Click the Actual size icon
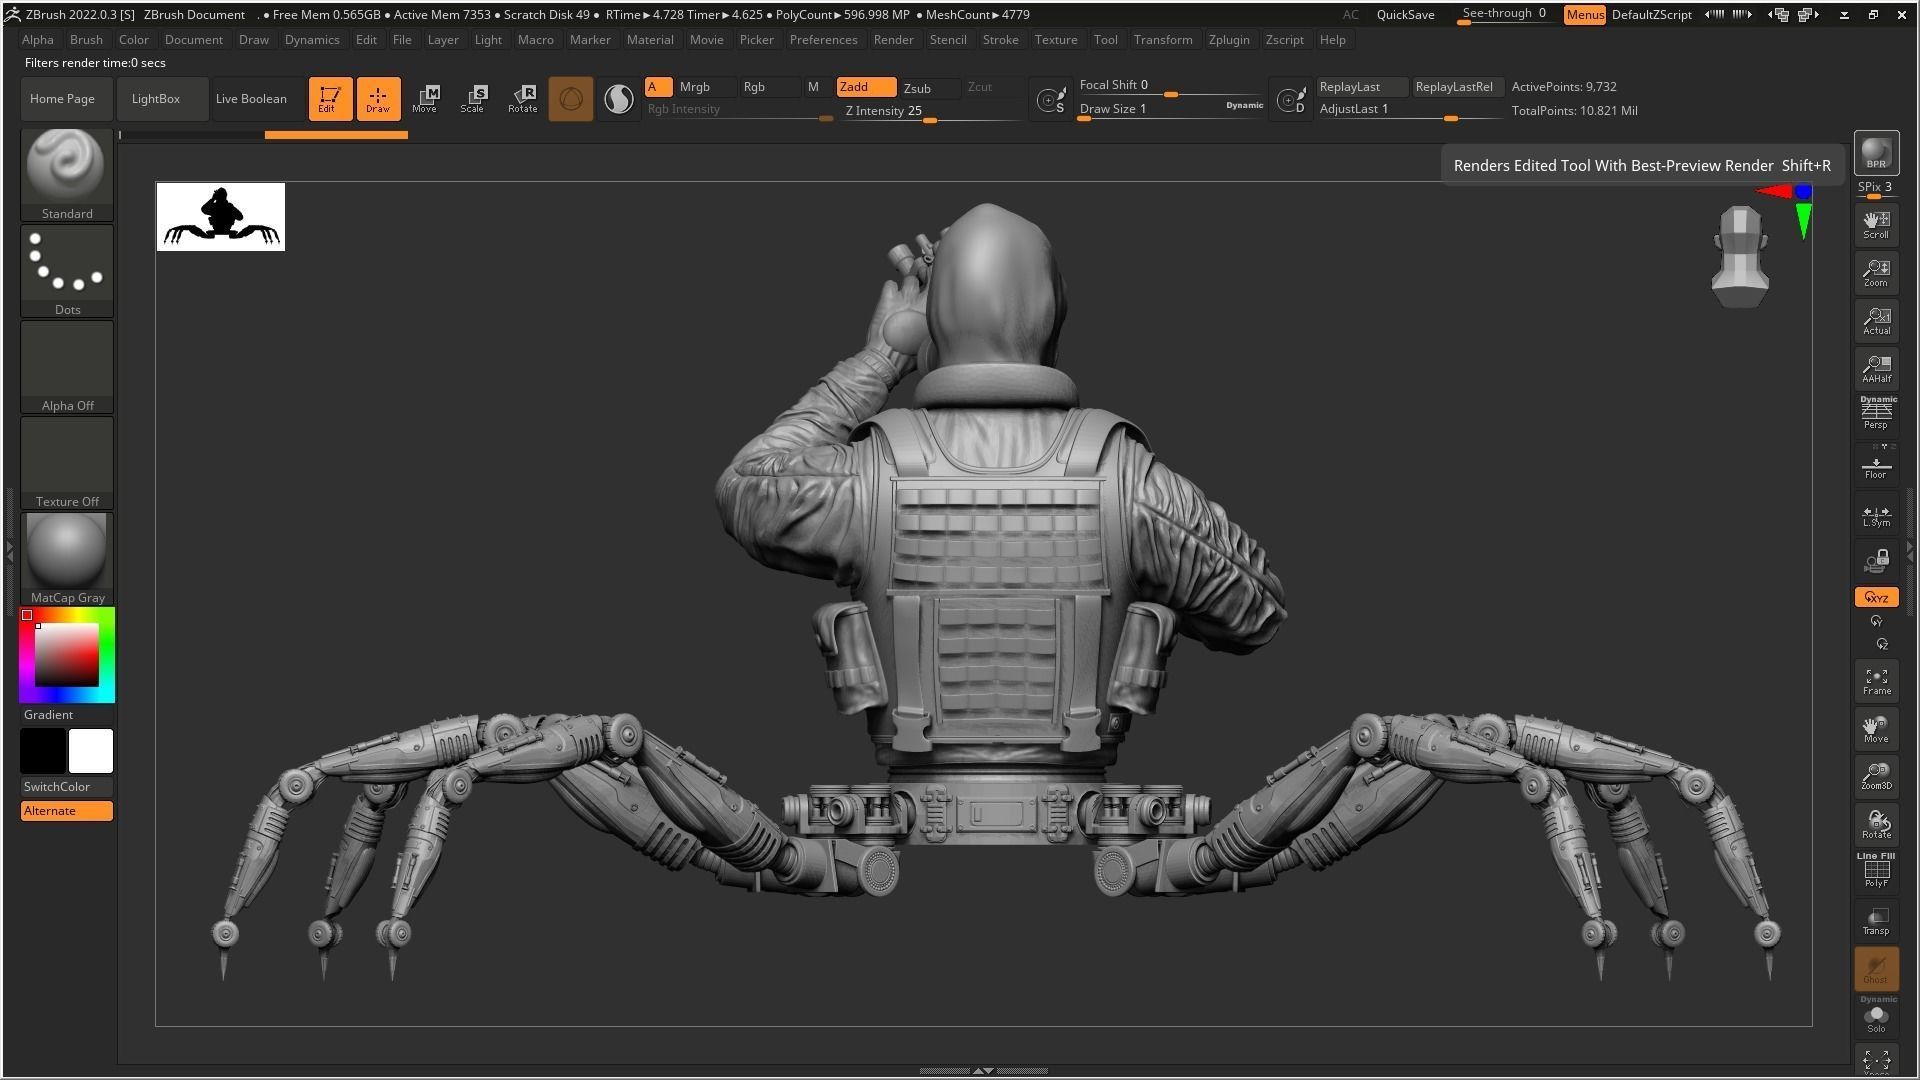The width and height of the screenshot is (1920, 1080). (1876, 320)
